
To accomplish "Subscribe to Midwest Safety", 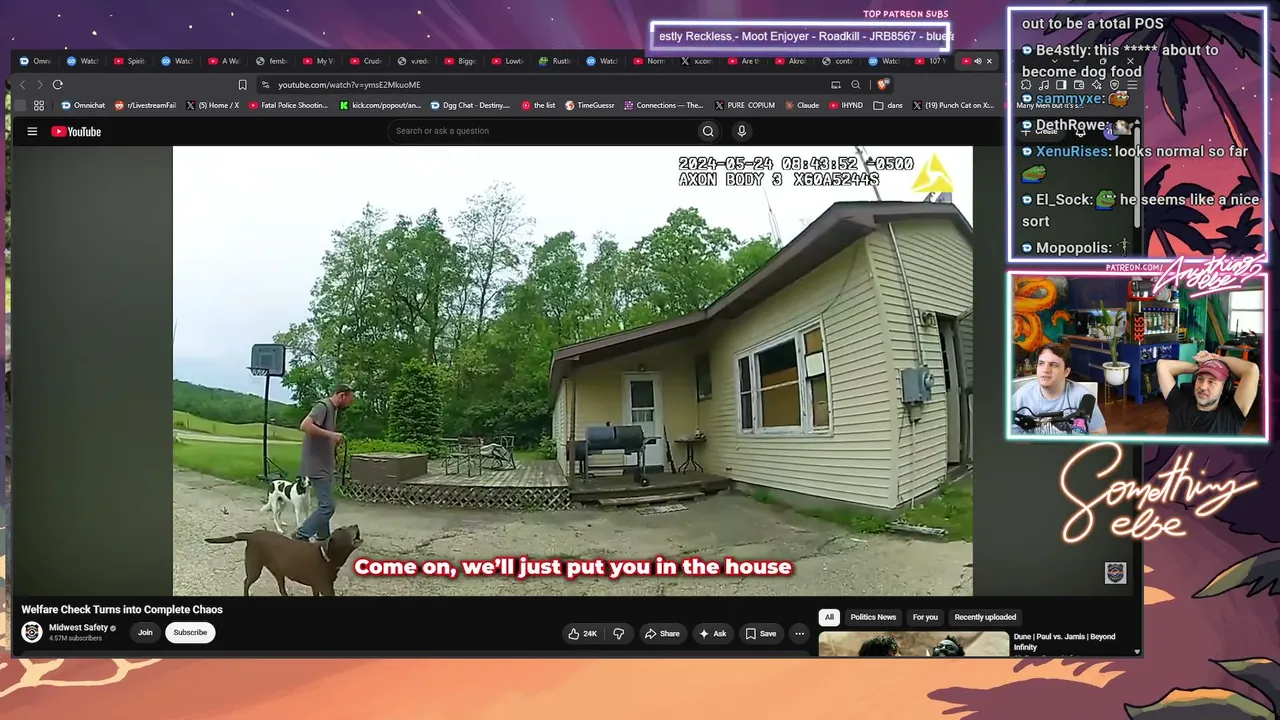I will point(190,632).
